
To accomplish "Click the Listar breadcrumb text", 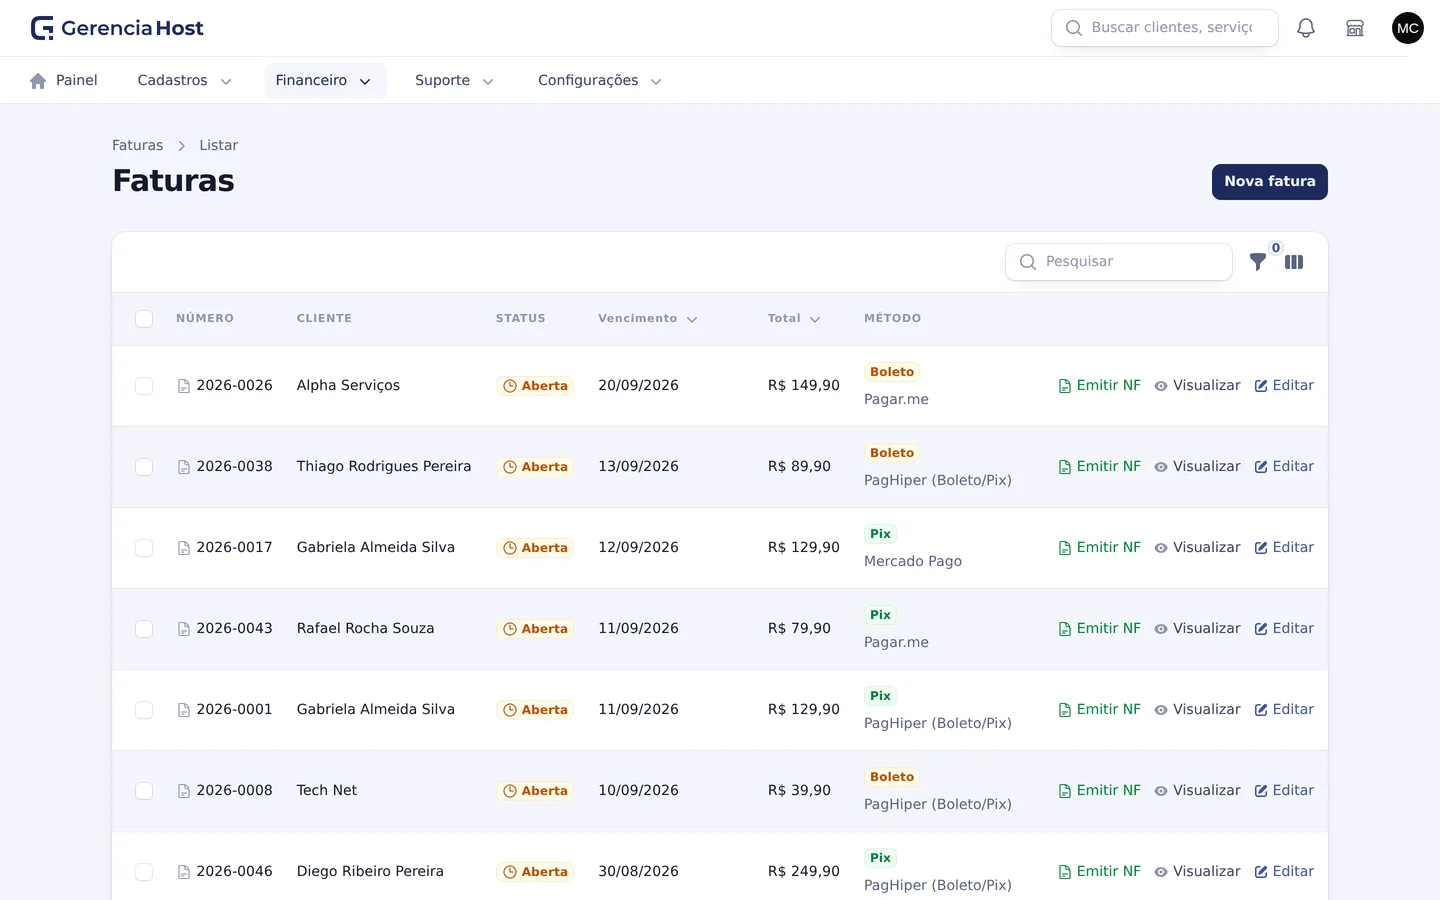I will [218, 146].
